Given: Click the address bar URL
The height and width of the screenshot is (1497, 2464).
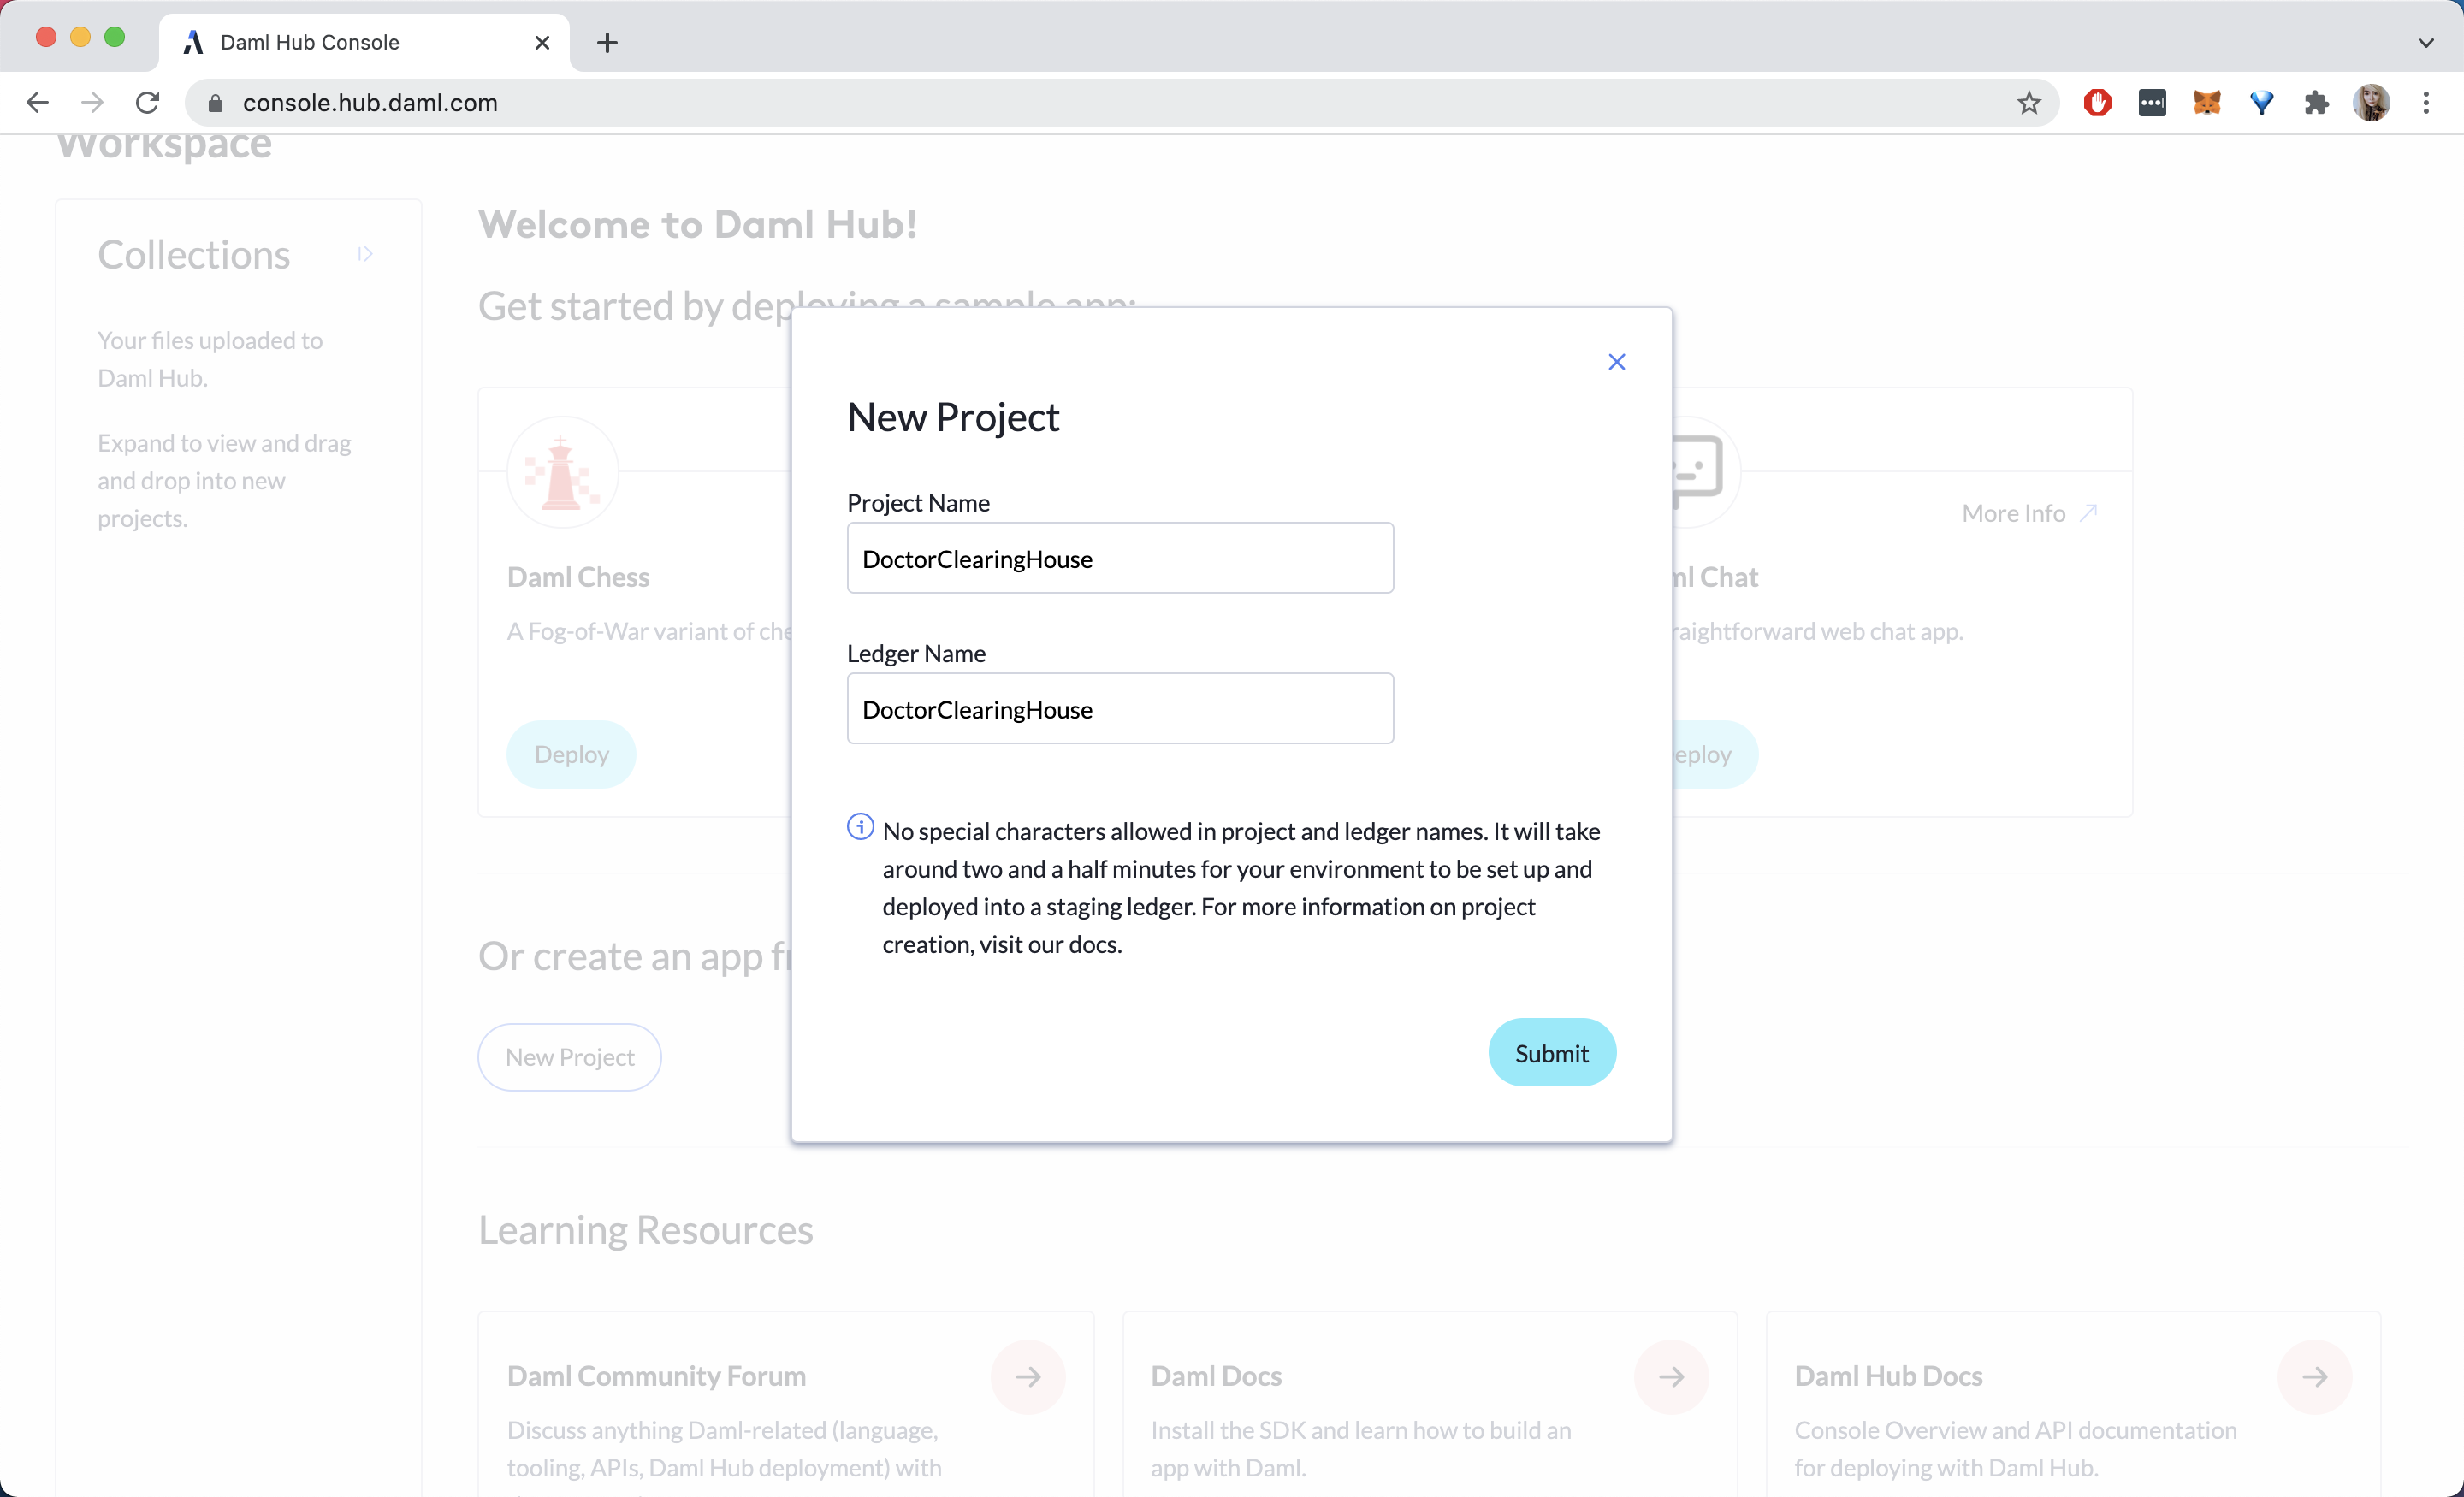Looking at the screenshot, I should pos(370,103).
